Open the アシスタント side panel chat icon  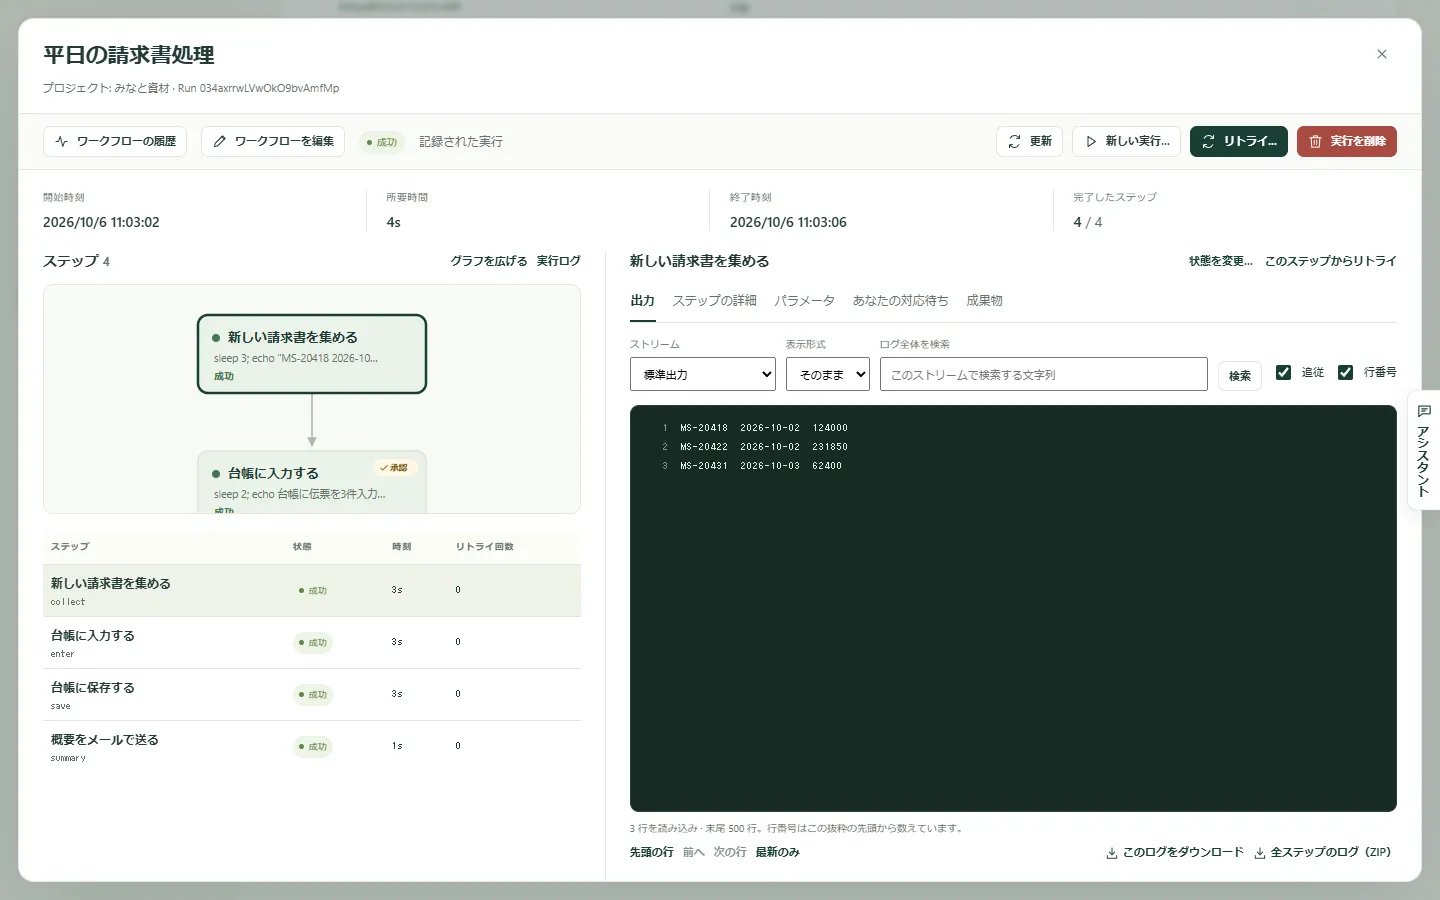pyautogui.click(x=1424, y=411)
